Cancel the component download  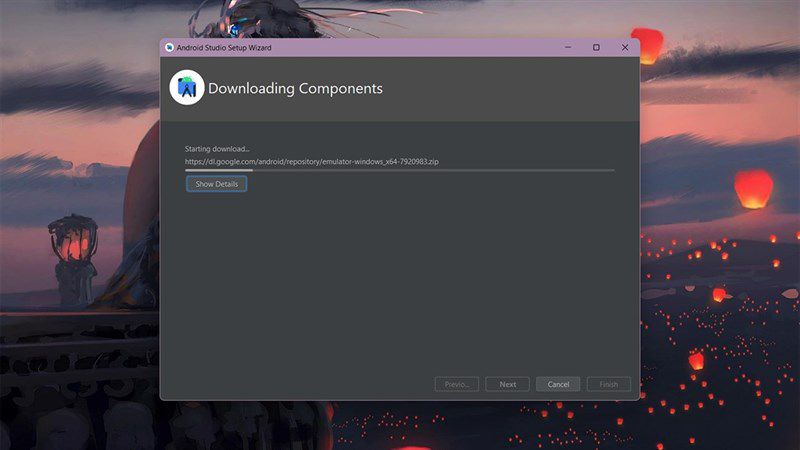(558, 384)
